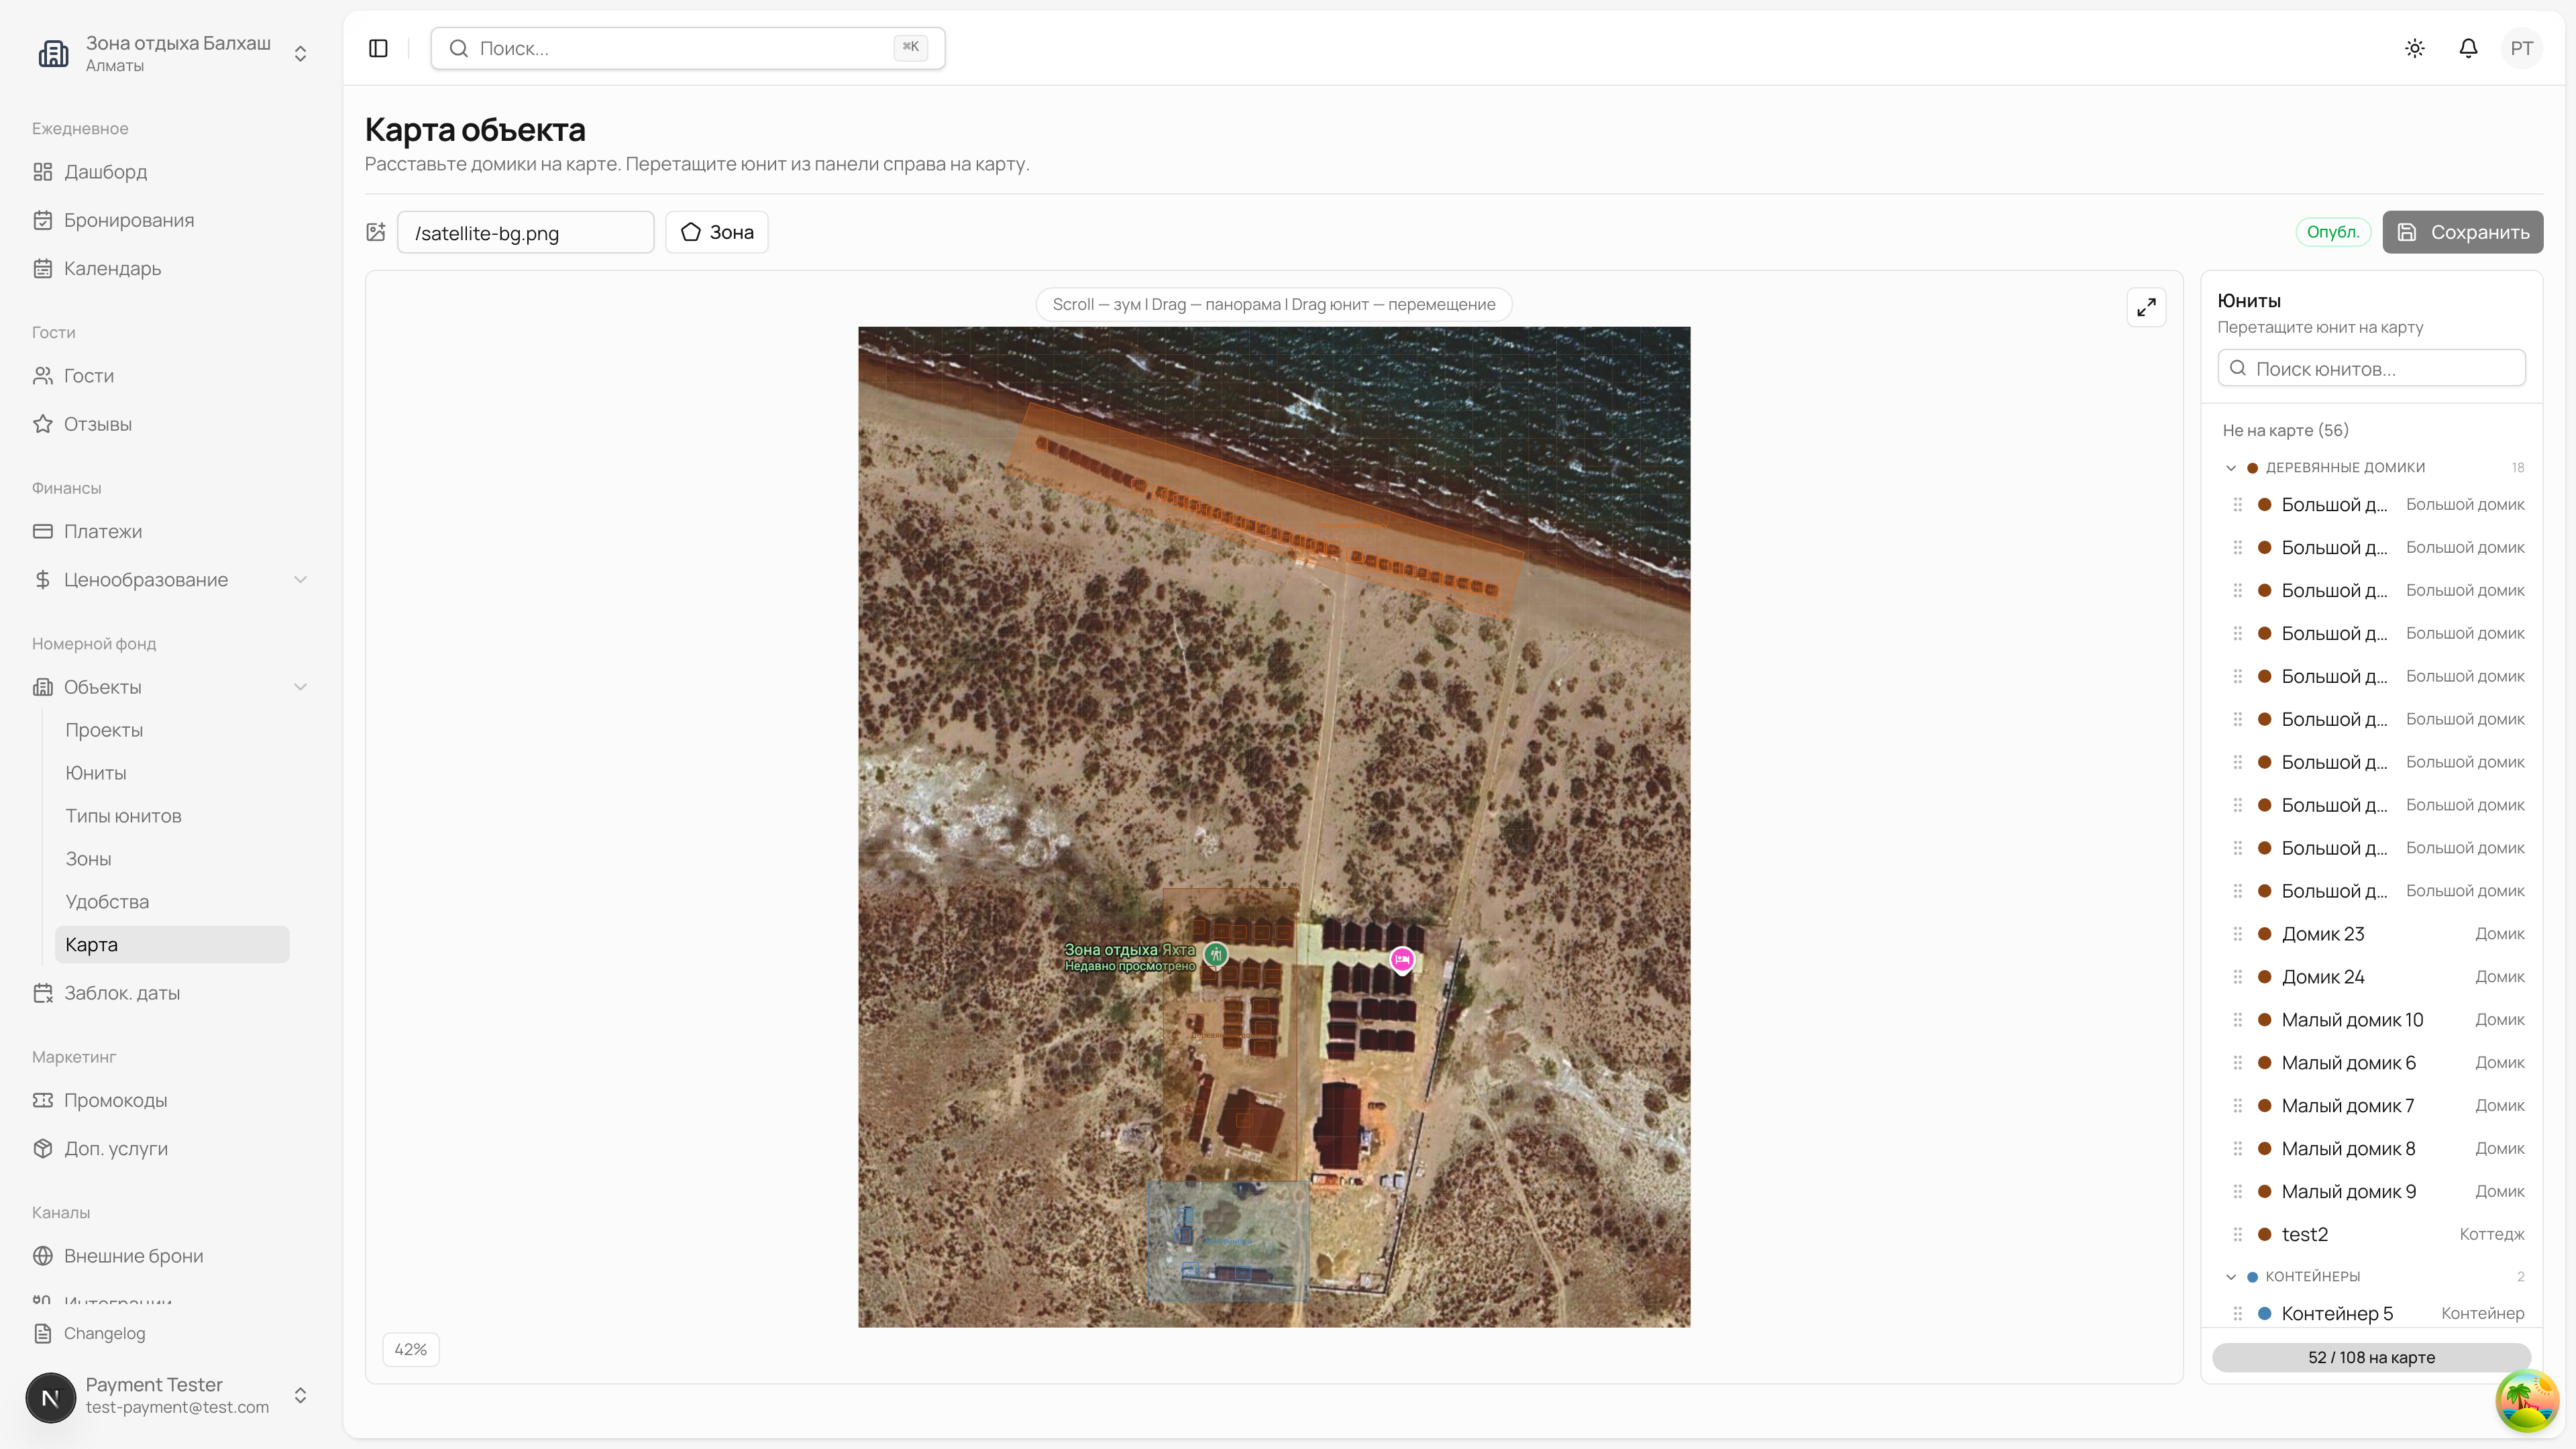2576x1449 pixels.
Task: Collapse the Деревянные домики group
Action: pos(2231,467)
